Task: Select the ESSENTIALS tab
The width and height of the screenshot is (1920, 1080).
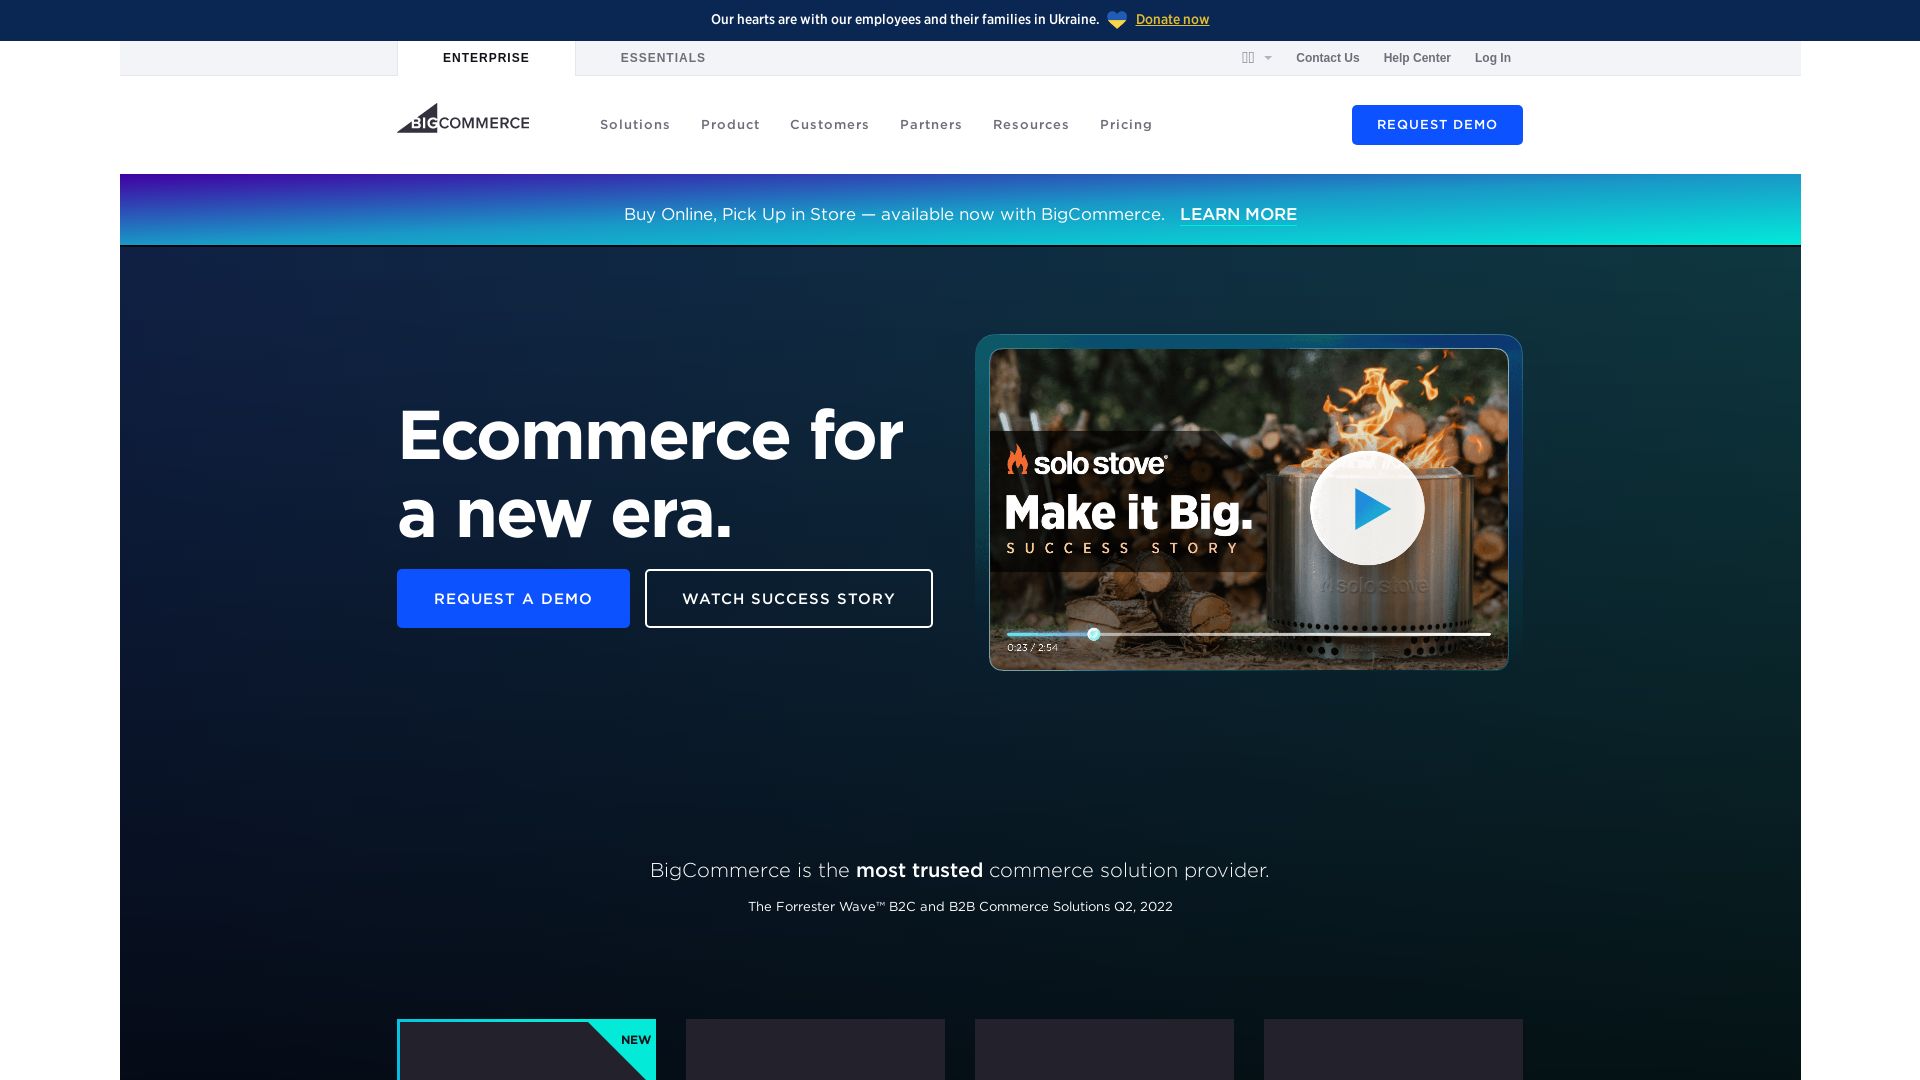Action: [x=663, y=58]
